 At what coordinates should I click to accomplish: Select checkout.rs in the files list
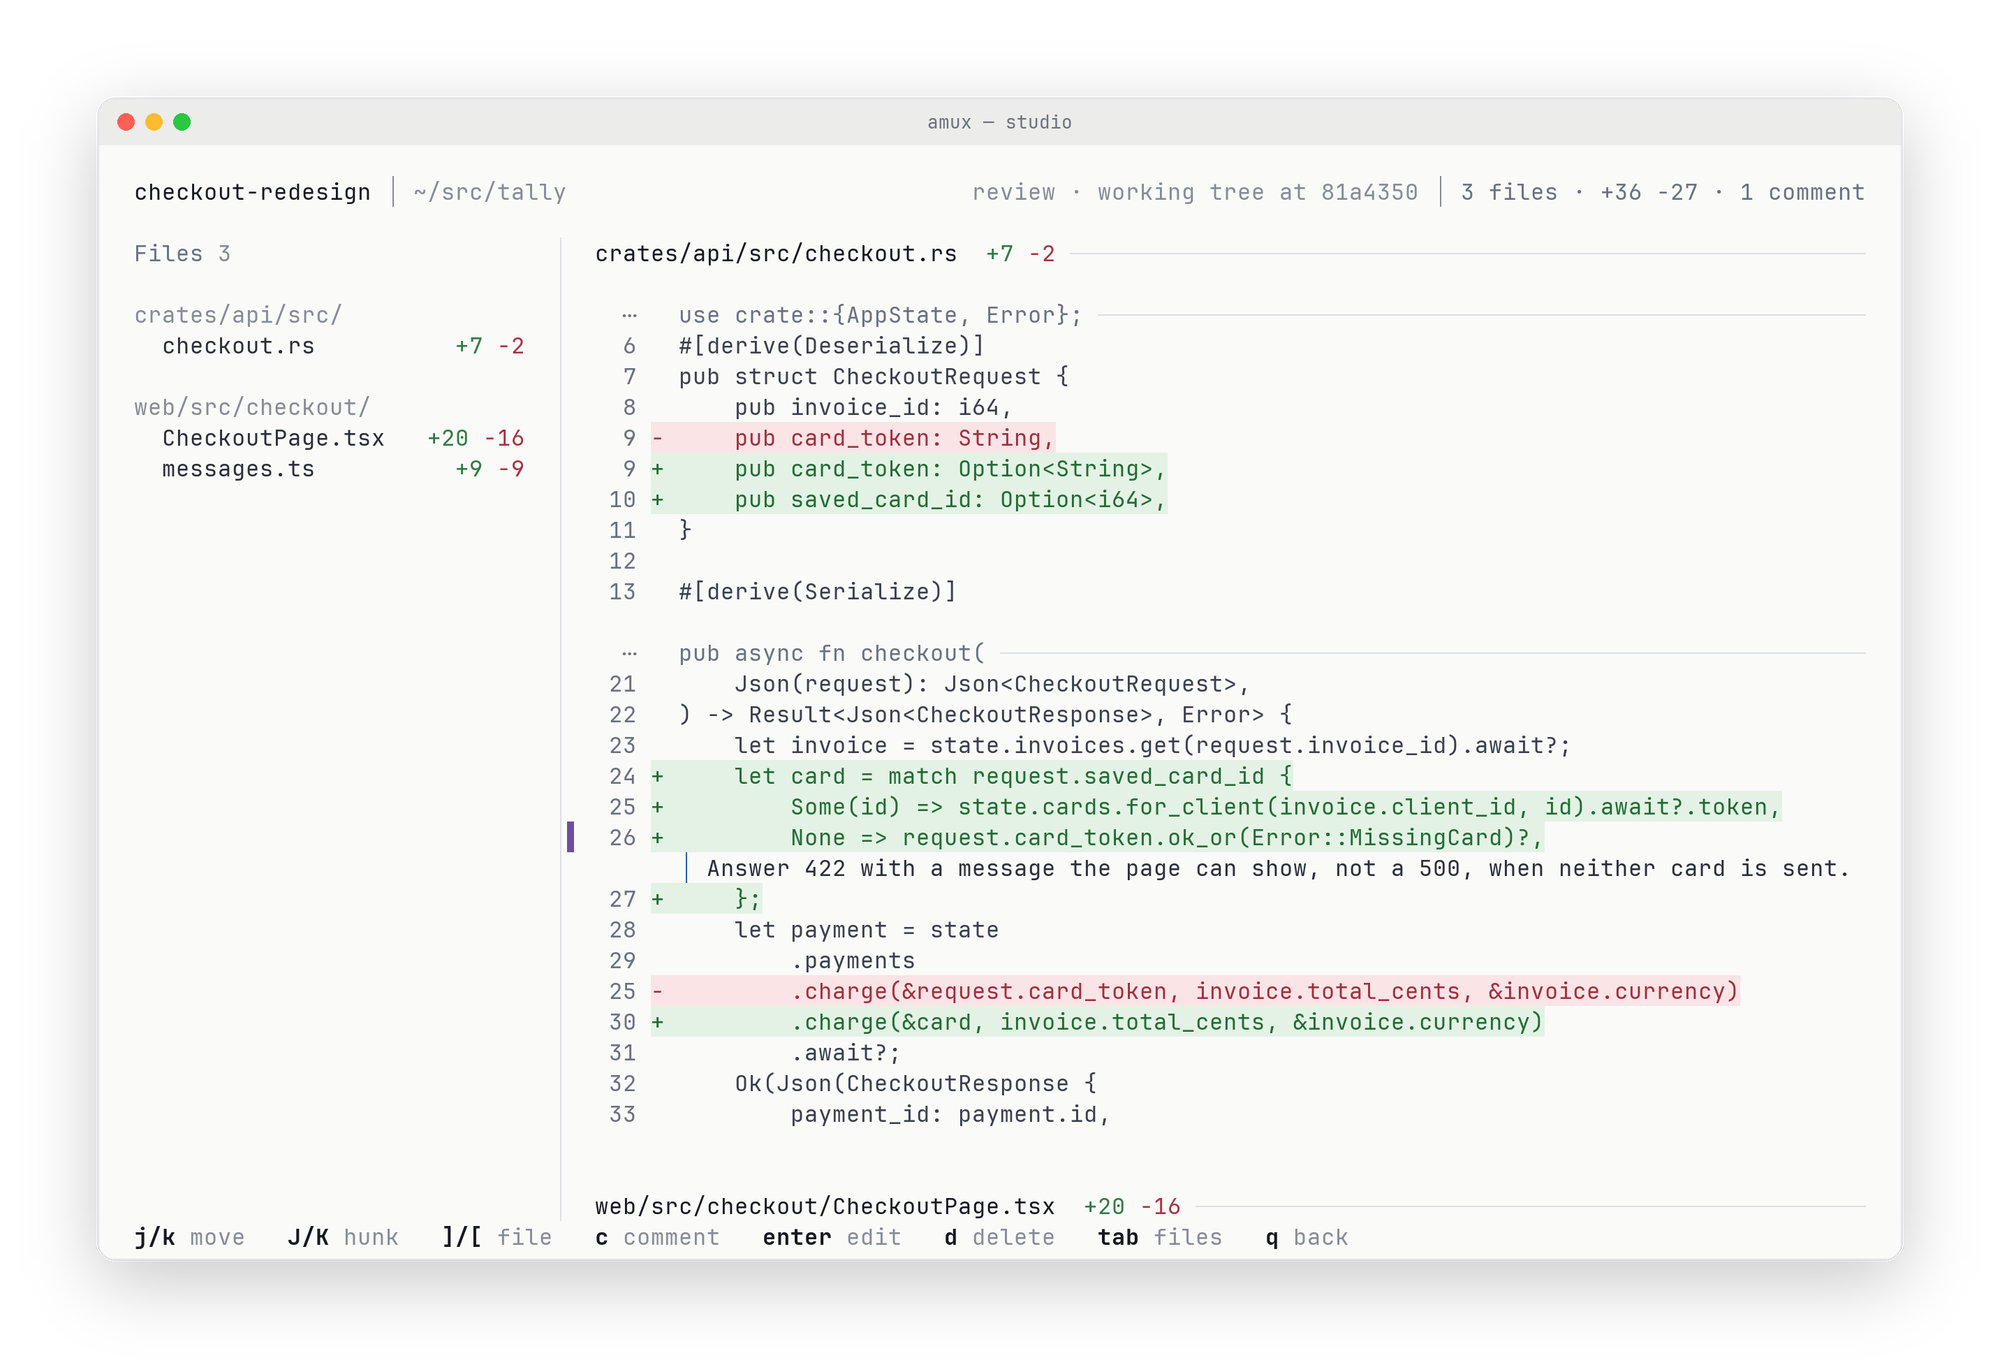(330, 346)
